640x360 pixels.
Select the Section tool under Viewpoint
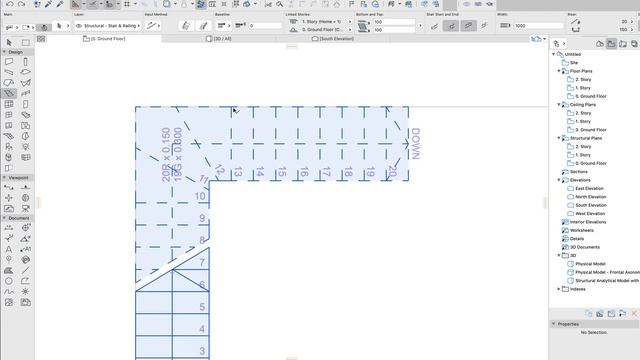(9, 187)
